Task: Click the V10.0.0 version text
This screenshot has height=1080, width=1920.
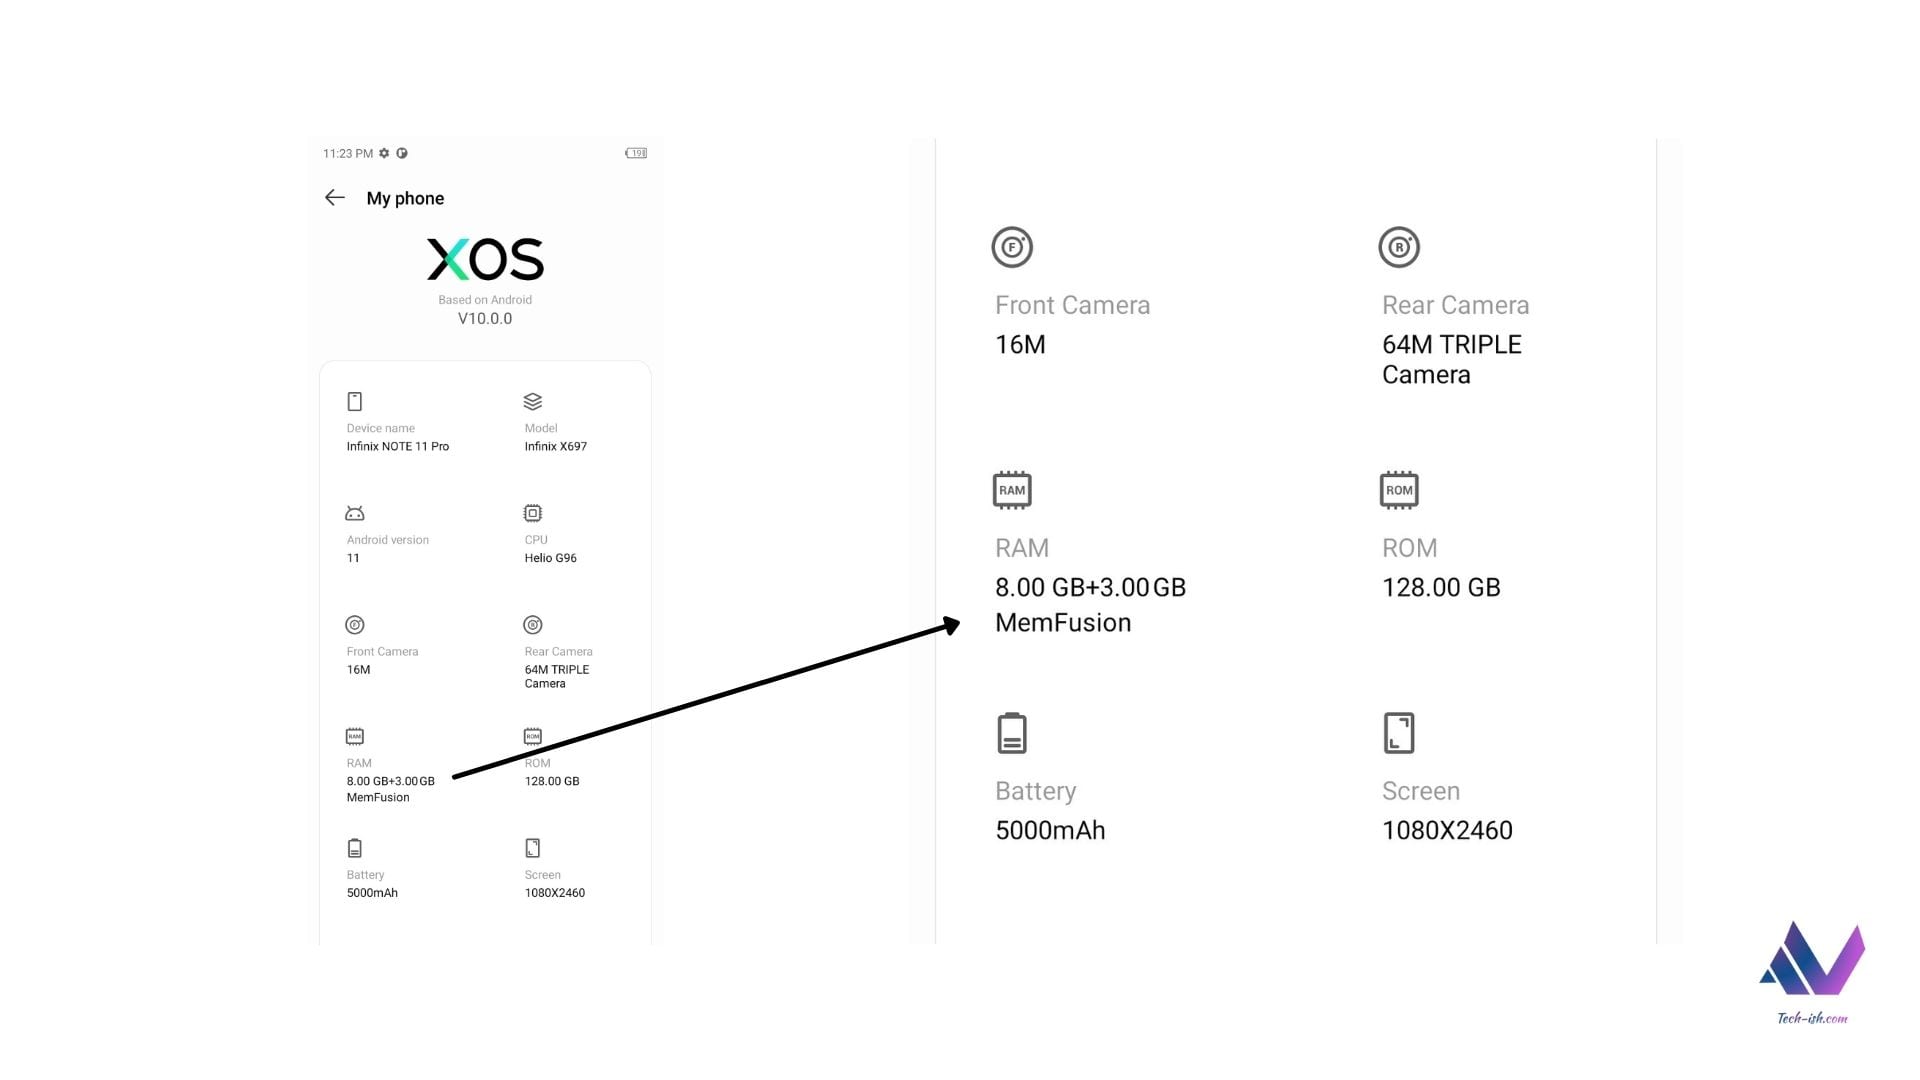Action: [485, 319]
